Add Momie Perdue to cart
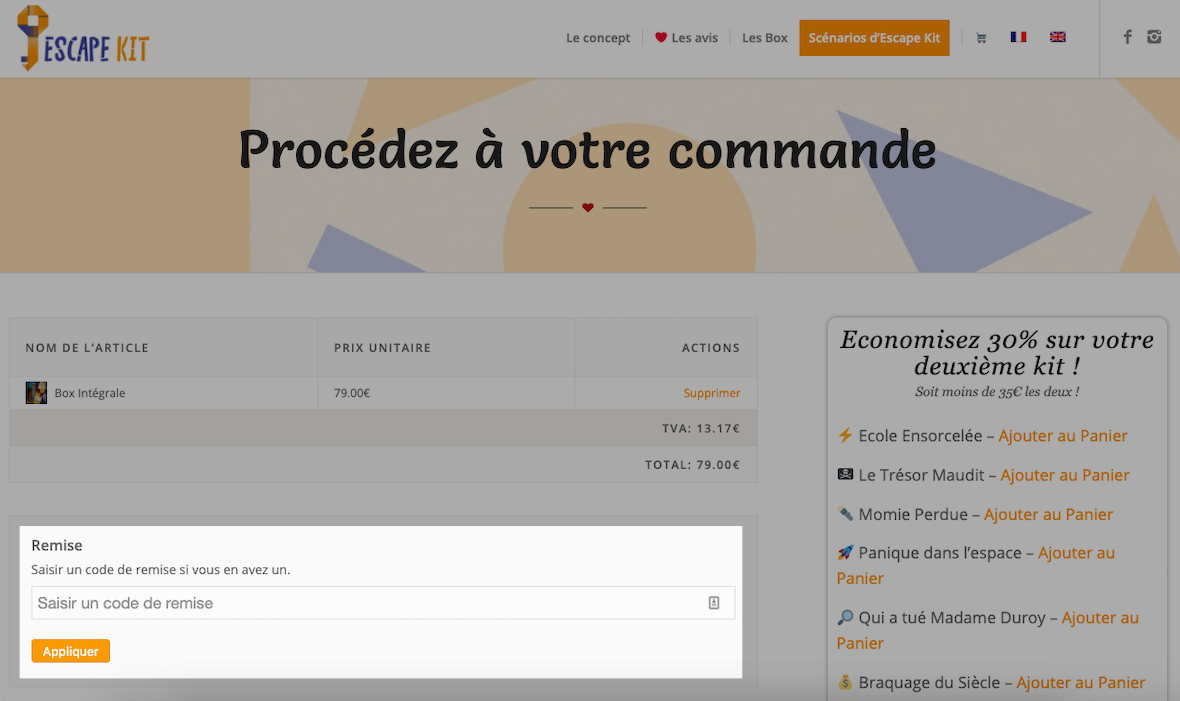 (1048, 514)
